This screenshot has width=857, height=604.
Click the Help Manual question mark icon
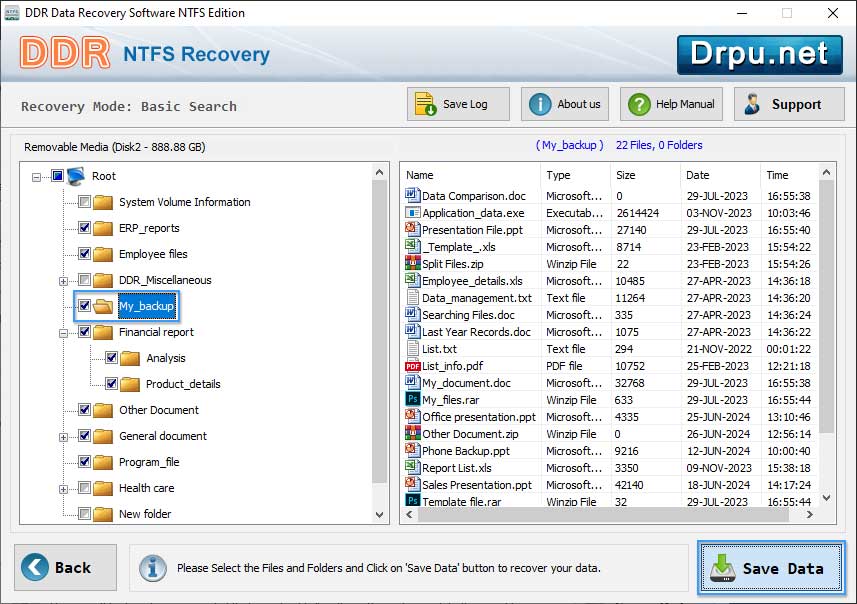[x=639, y=104]
